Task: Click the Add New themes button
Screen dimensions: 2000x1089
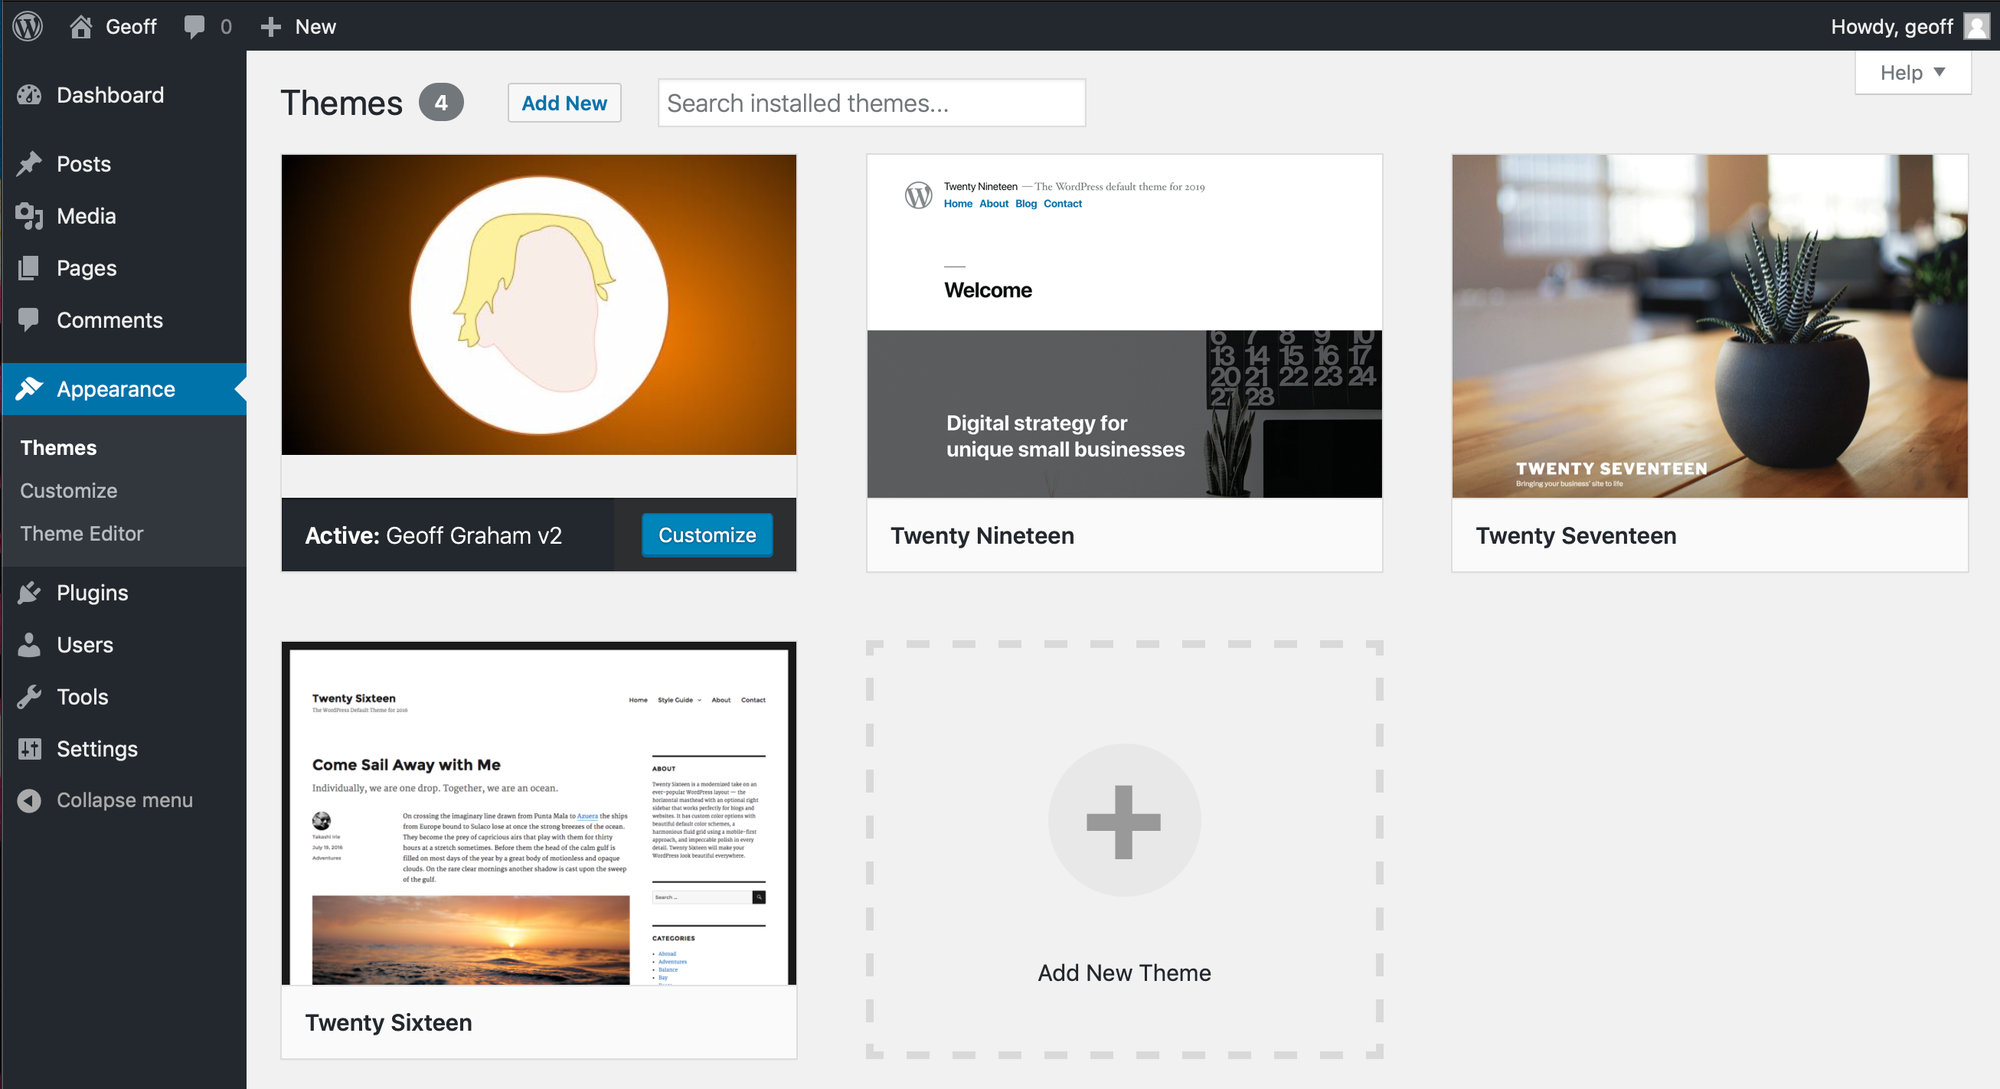Action: coord(563,102)
